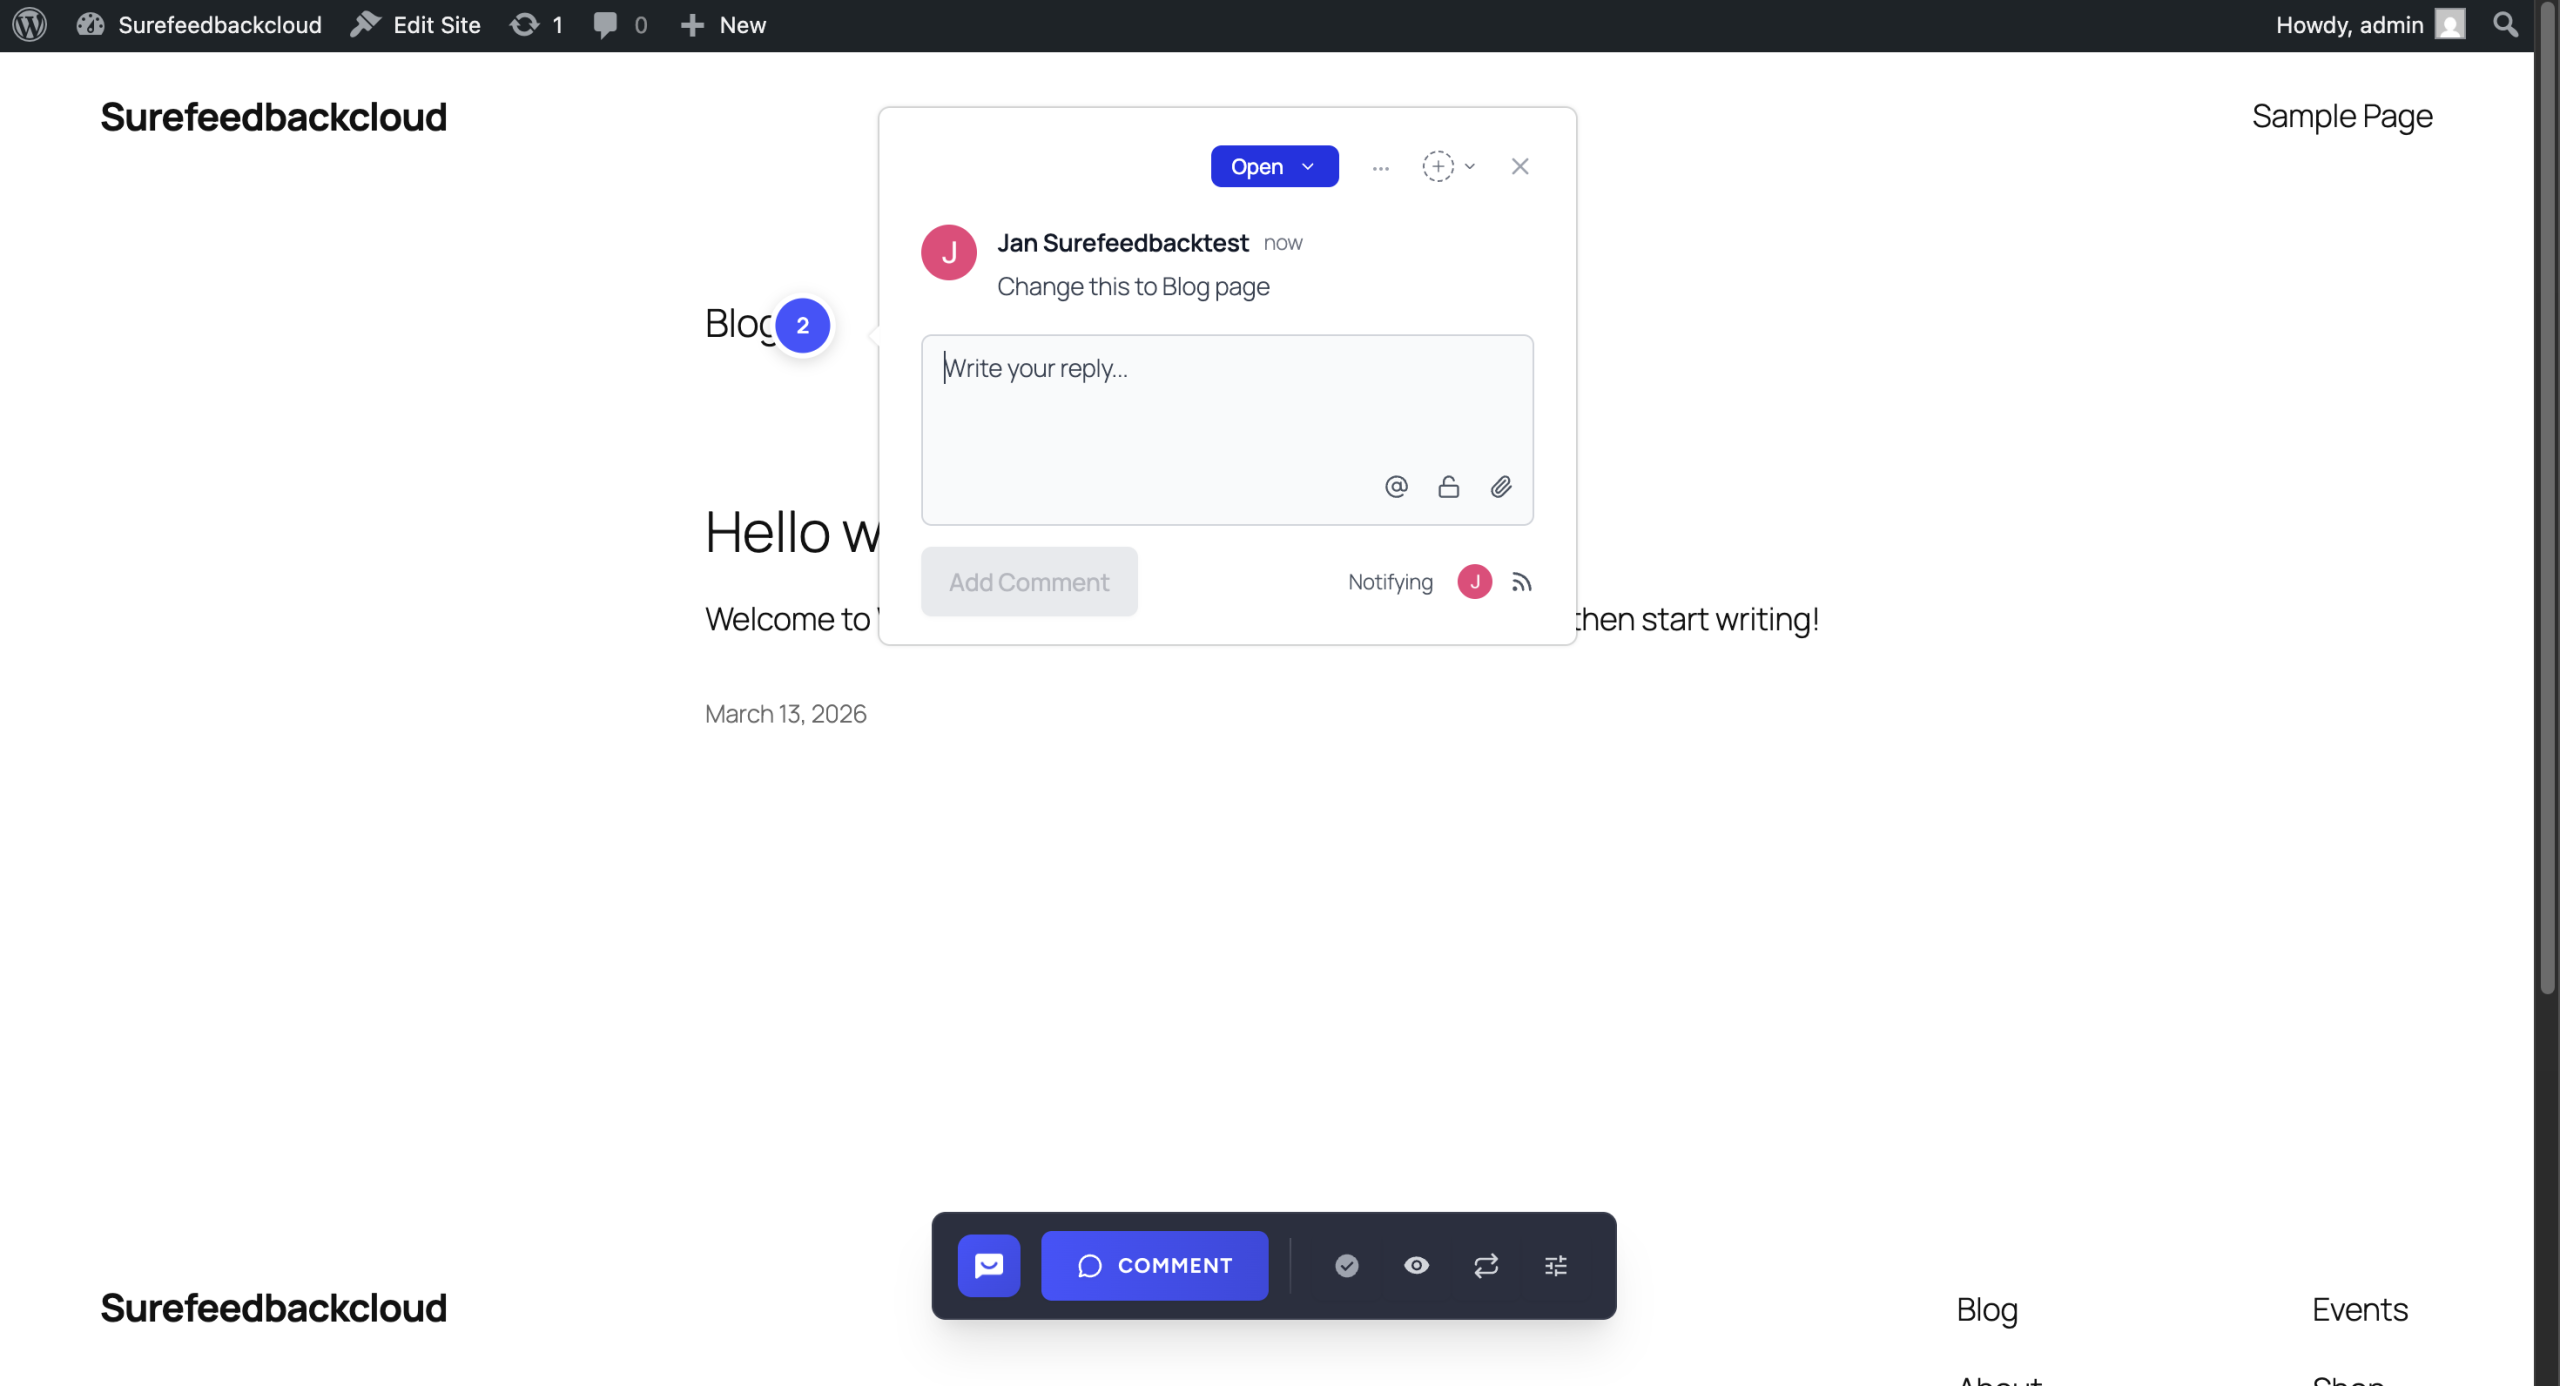Click the COMMENT mode button
This screenshot has height=1386, width=2560.
click(1154, 1265)
